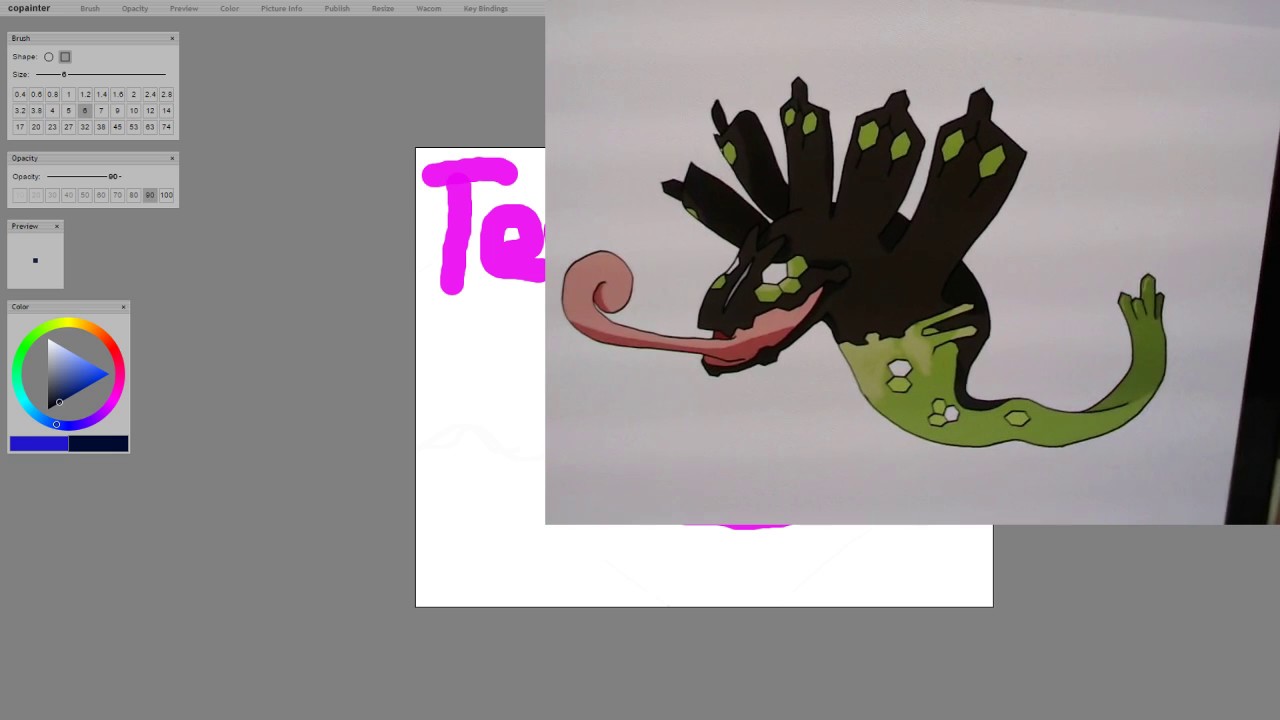Choose the highlighted size 6 button
This screenshot has height=720, width=1280.
[85, 111]
